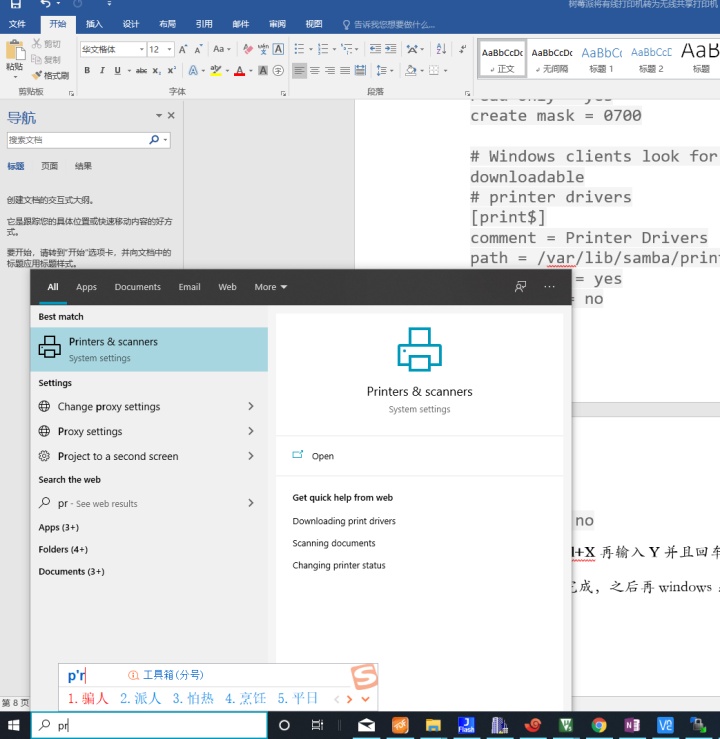This screenshot has width=720, height=739.
Task: Show paragraph marks icon
Action: click(463, 49)
